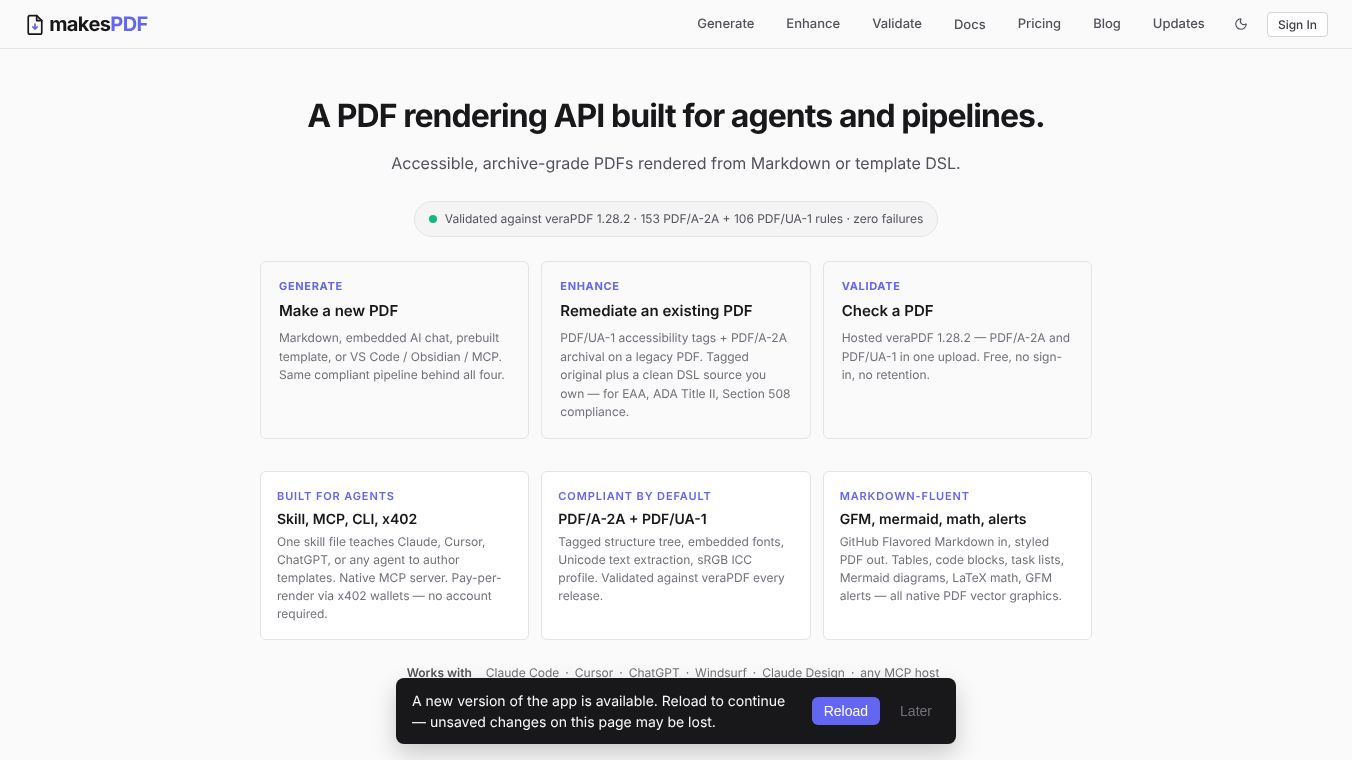Dismiss update notice with Later

(x=916, y=711)
